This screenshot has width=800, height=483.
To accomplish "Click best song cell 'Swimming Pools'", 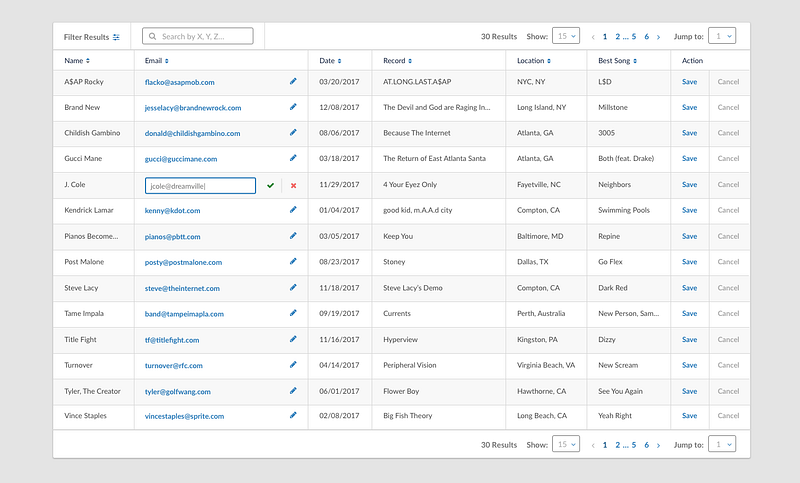I will pos(624,210).
